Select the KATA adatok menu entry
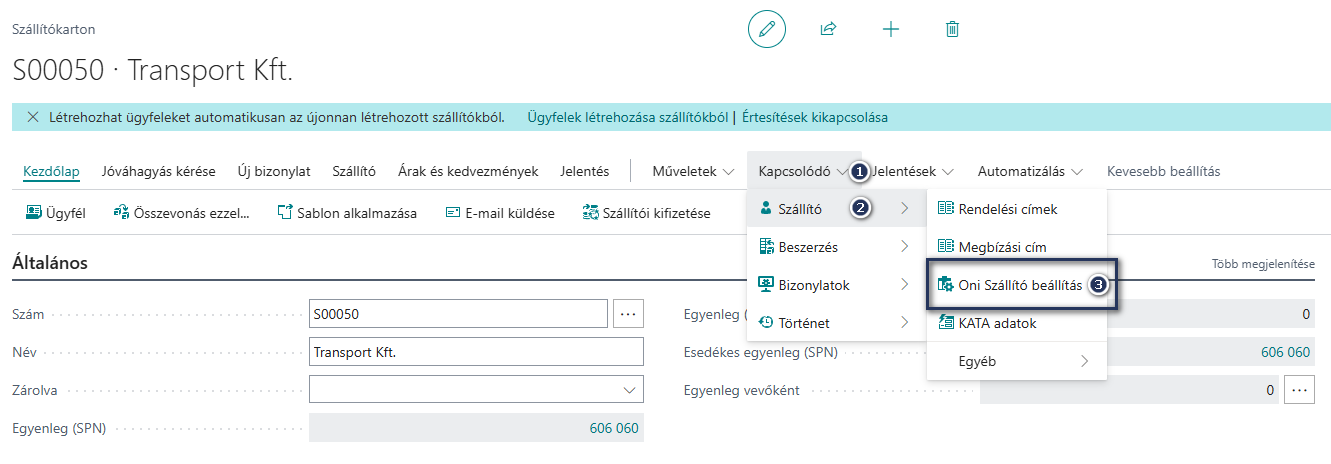The image size is (1331, 464). coord(1017,323)
